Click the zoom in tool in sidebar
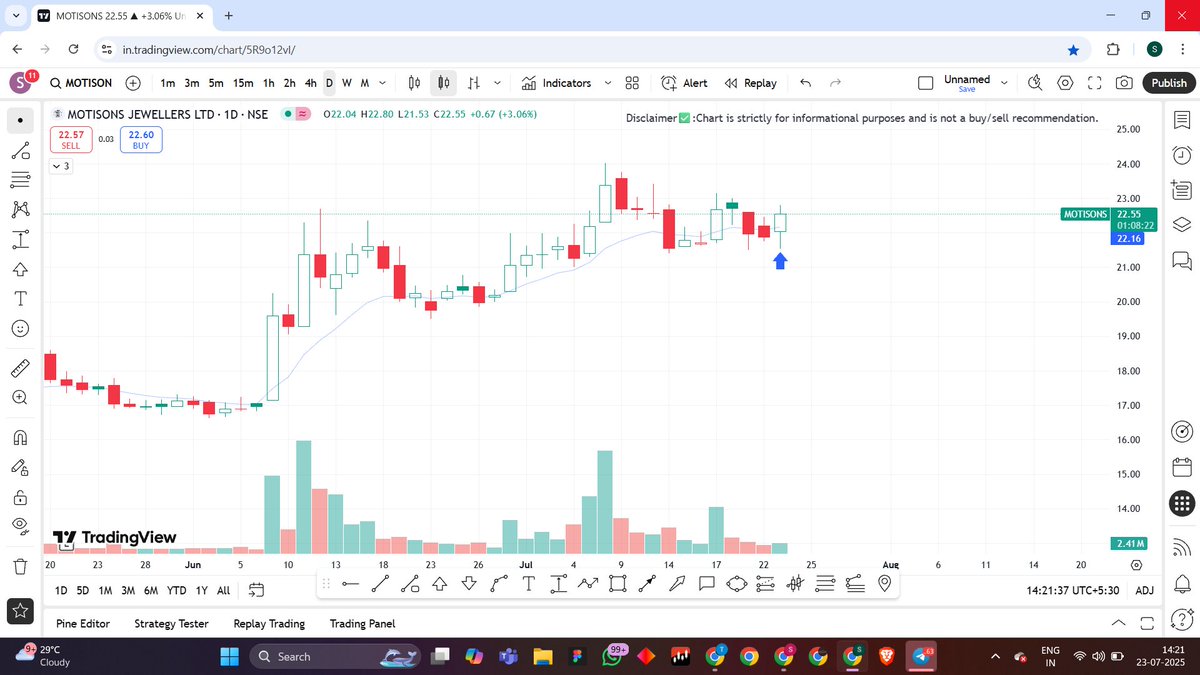This screenshot has width=1200, height=675. [20, 397]
